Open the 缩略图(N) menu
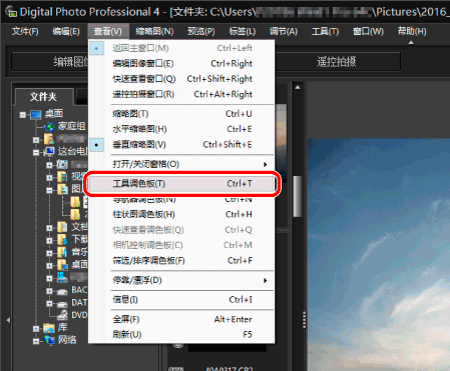Image resolution: width=450 pixels, height=371 pixels. 155,31
